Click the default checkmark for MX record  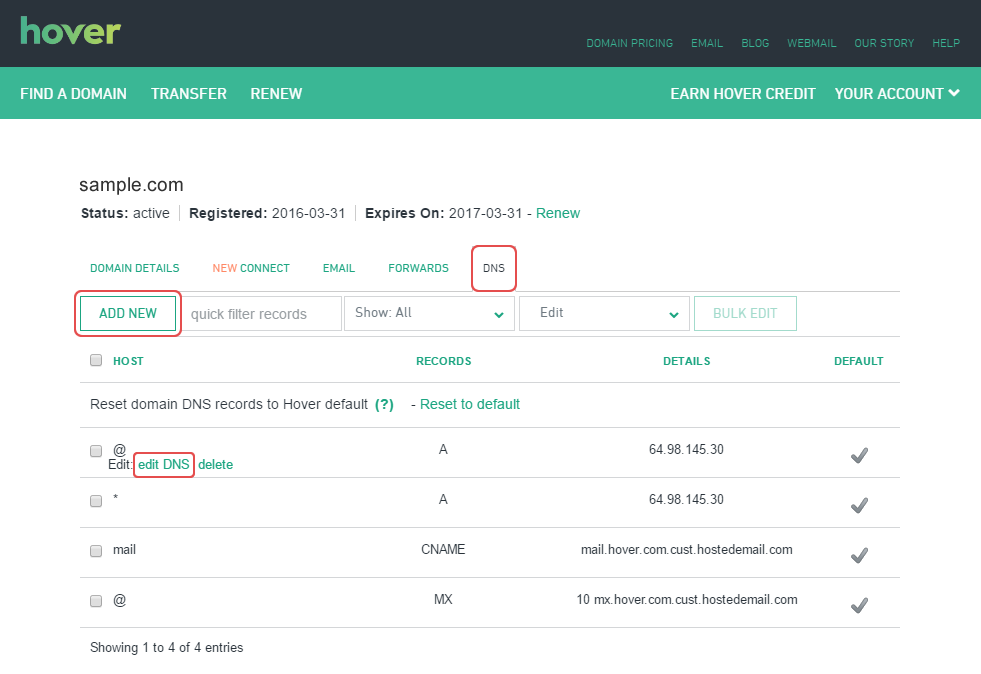point(858,605)
